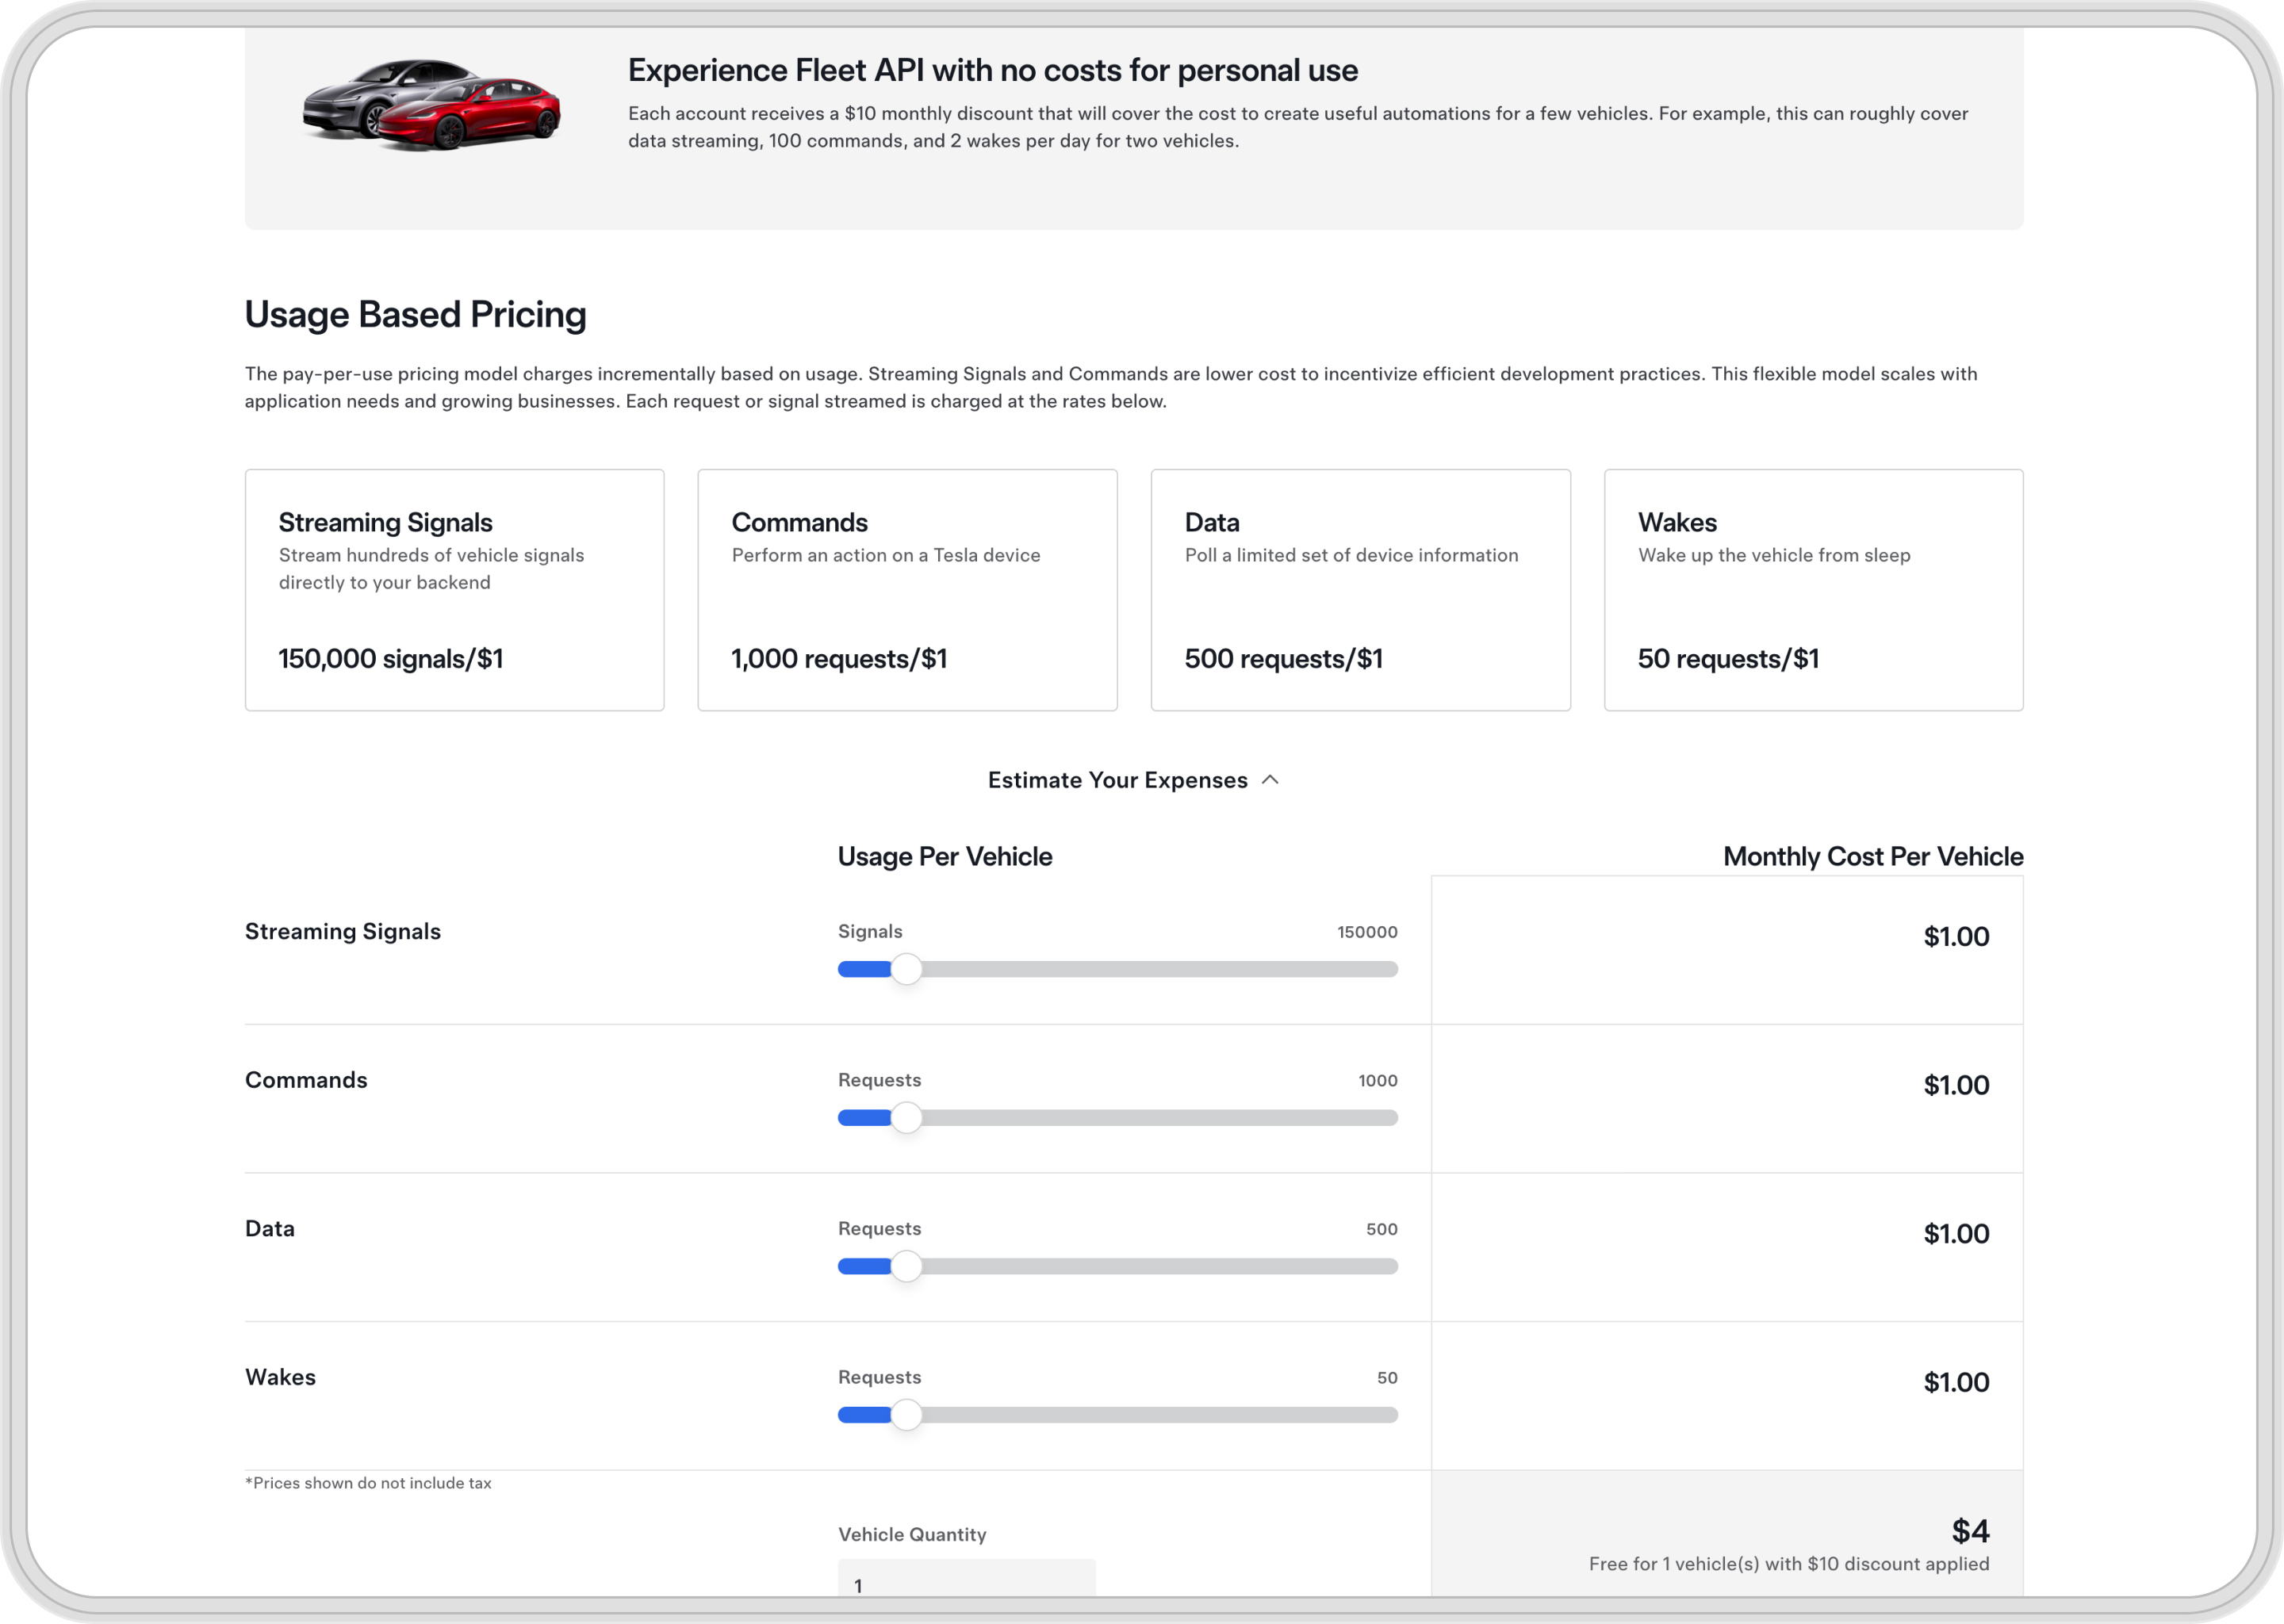Screen dimensions: 2284x1624
Task: Click the Data requests slider handle
Action: point(906,1266)
